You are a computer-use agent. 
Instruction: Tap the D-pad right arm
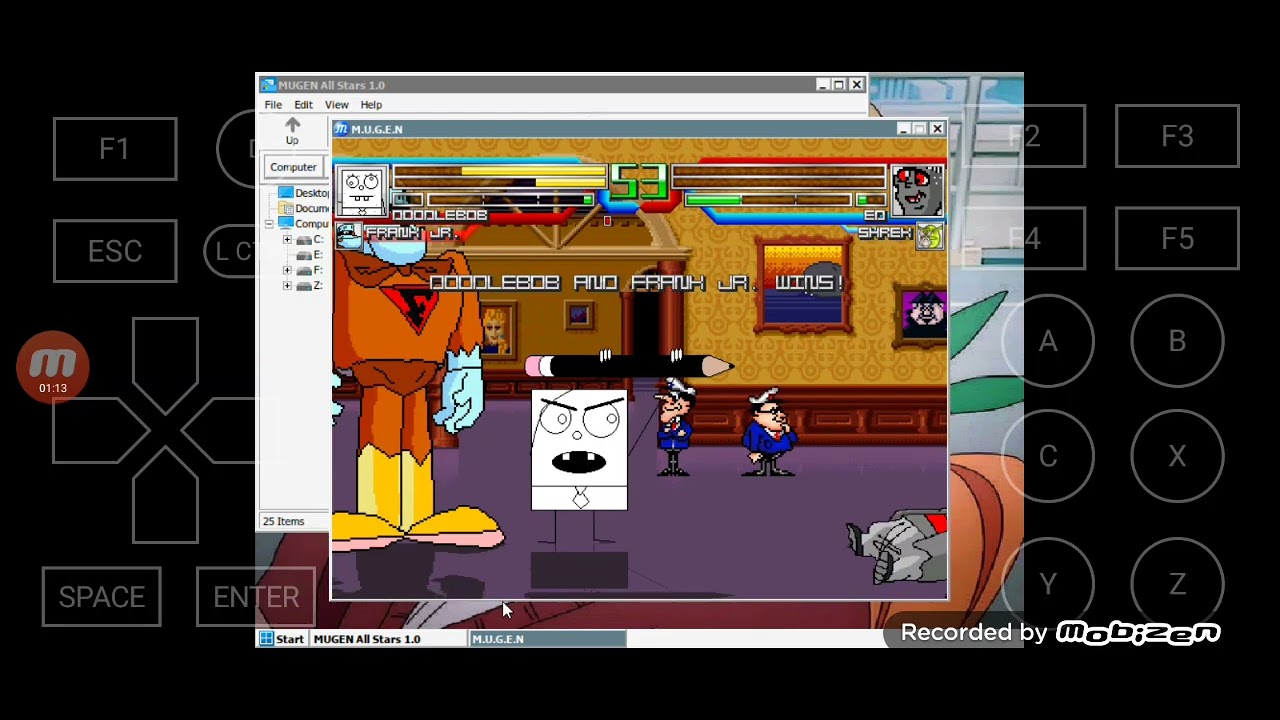pos(230,430)
